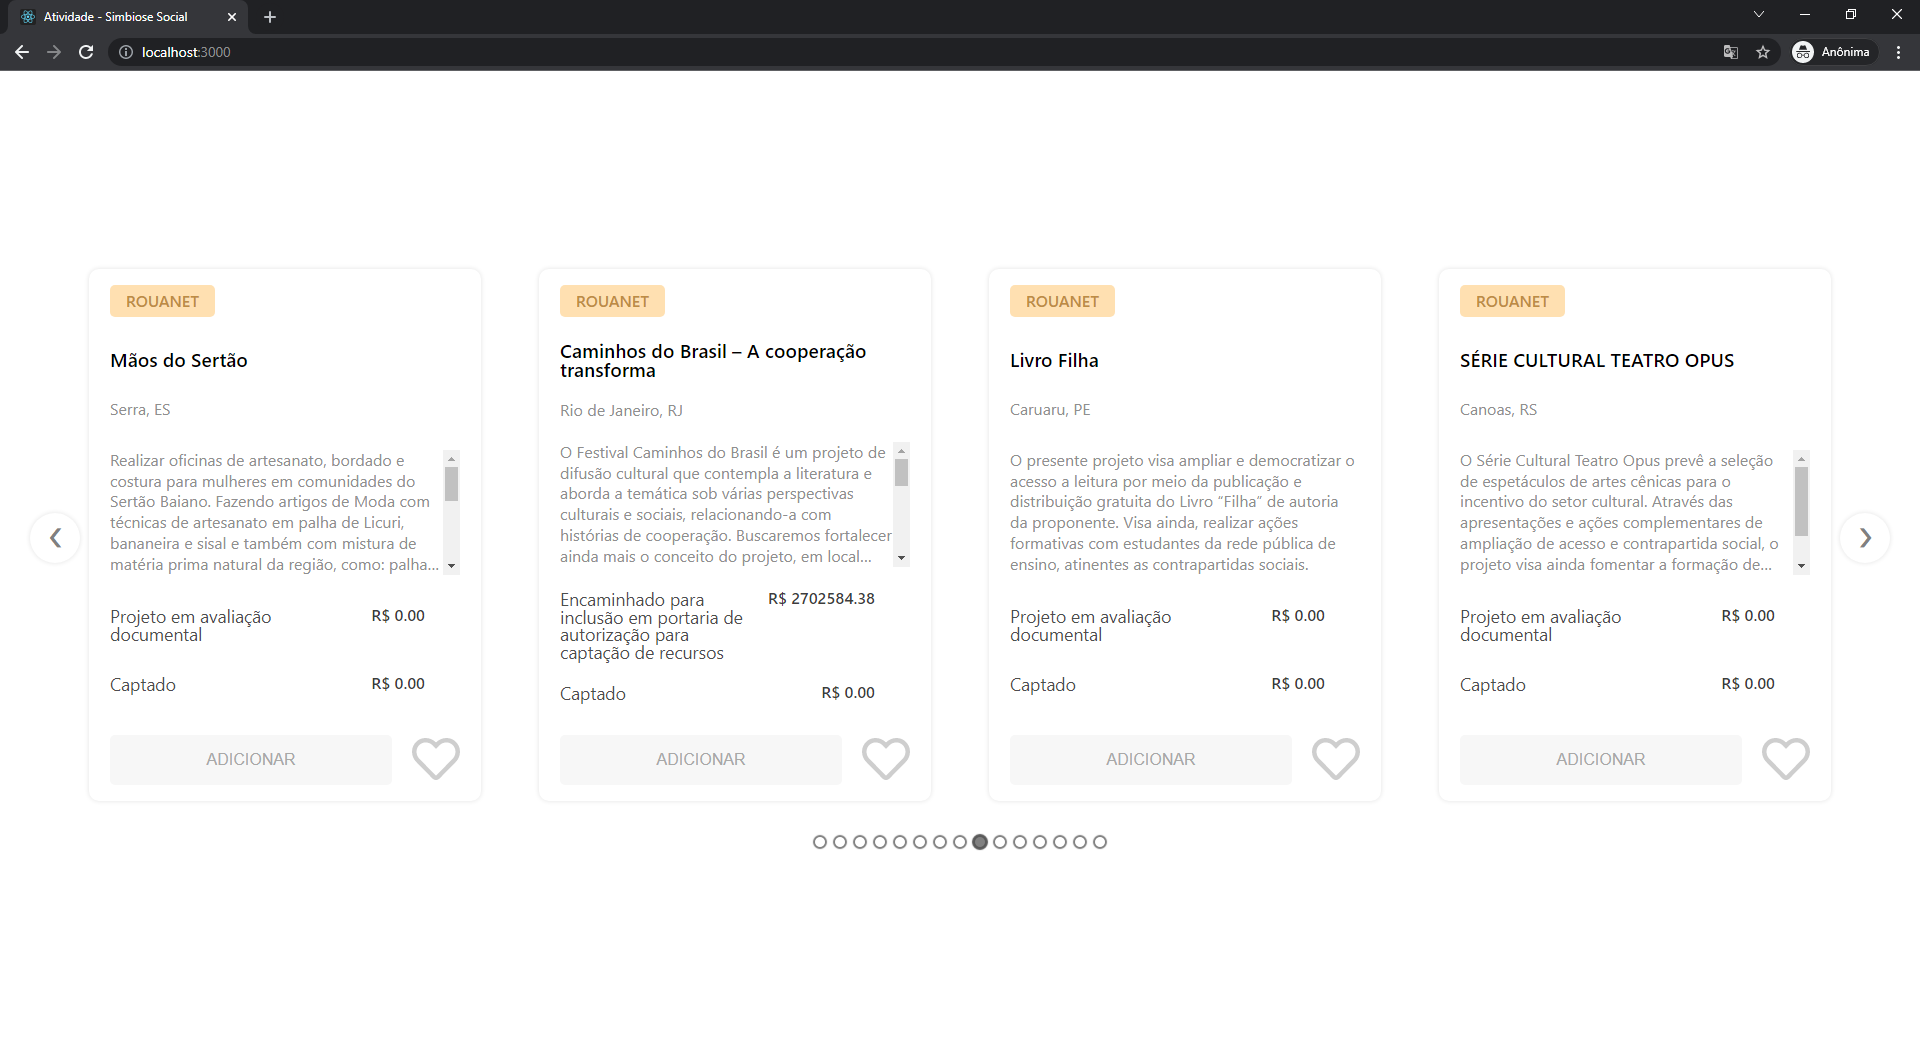The height and width of the screenshot is (1040, 1920).
Task: Navigate to the next carousel slide
Action: coord(1864,538)
